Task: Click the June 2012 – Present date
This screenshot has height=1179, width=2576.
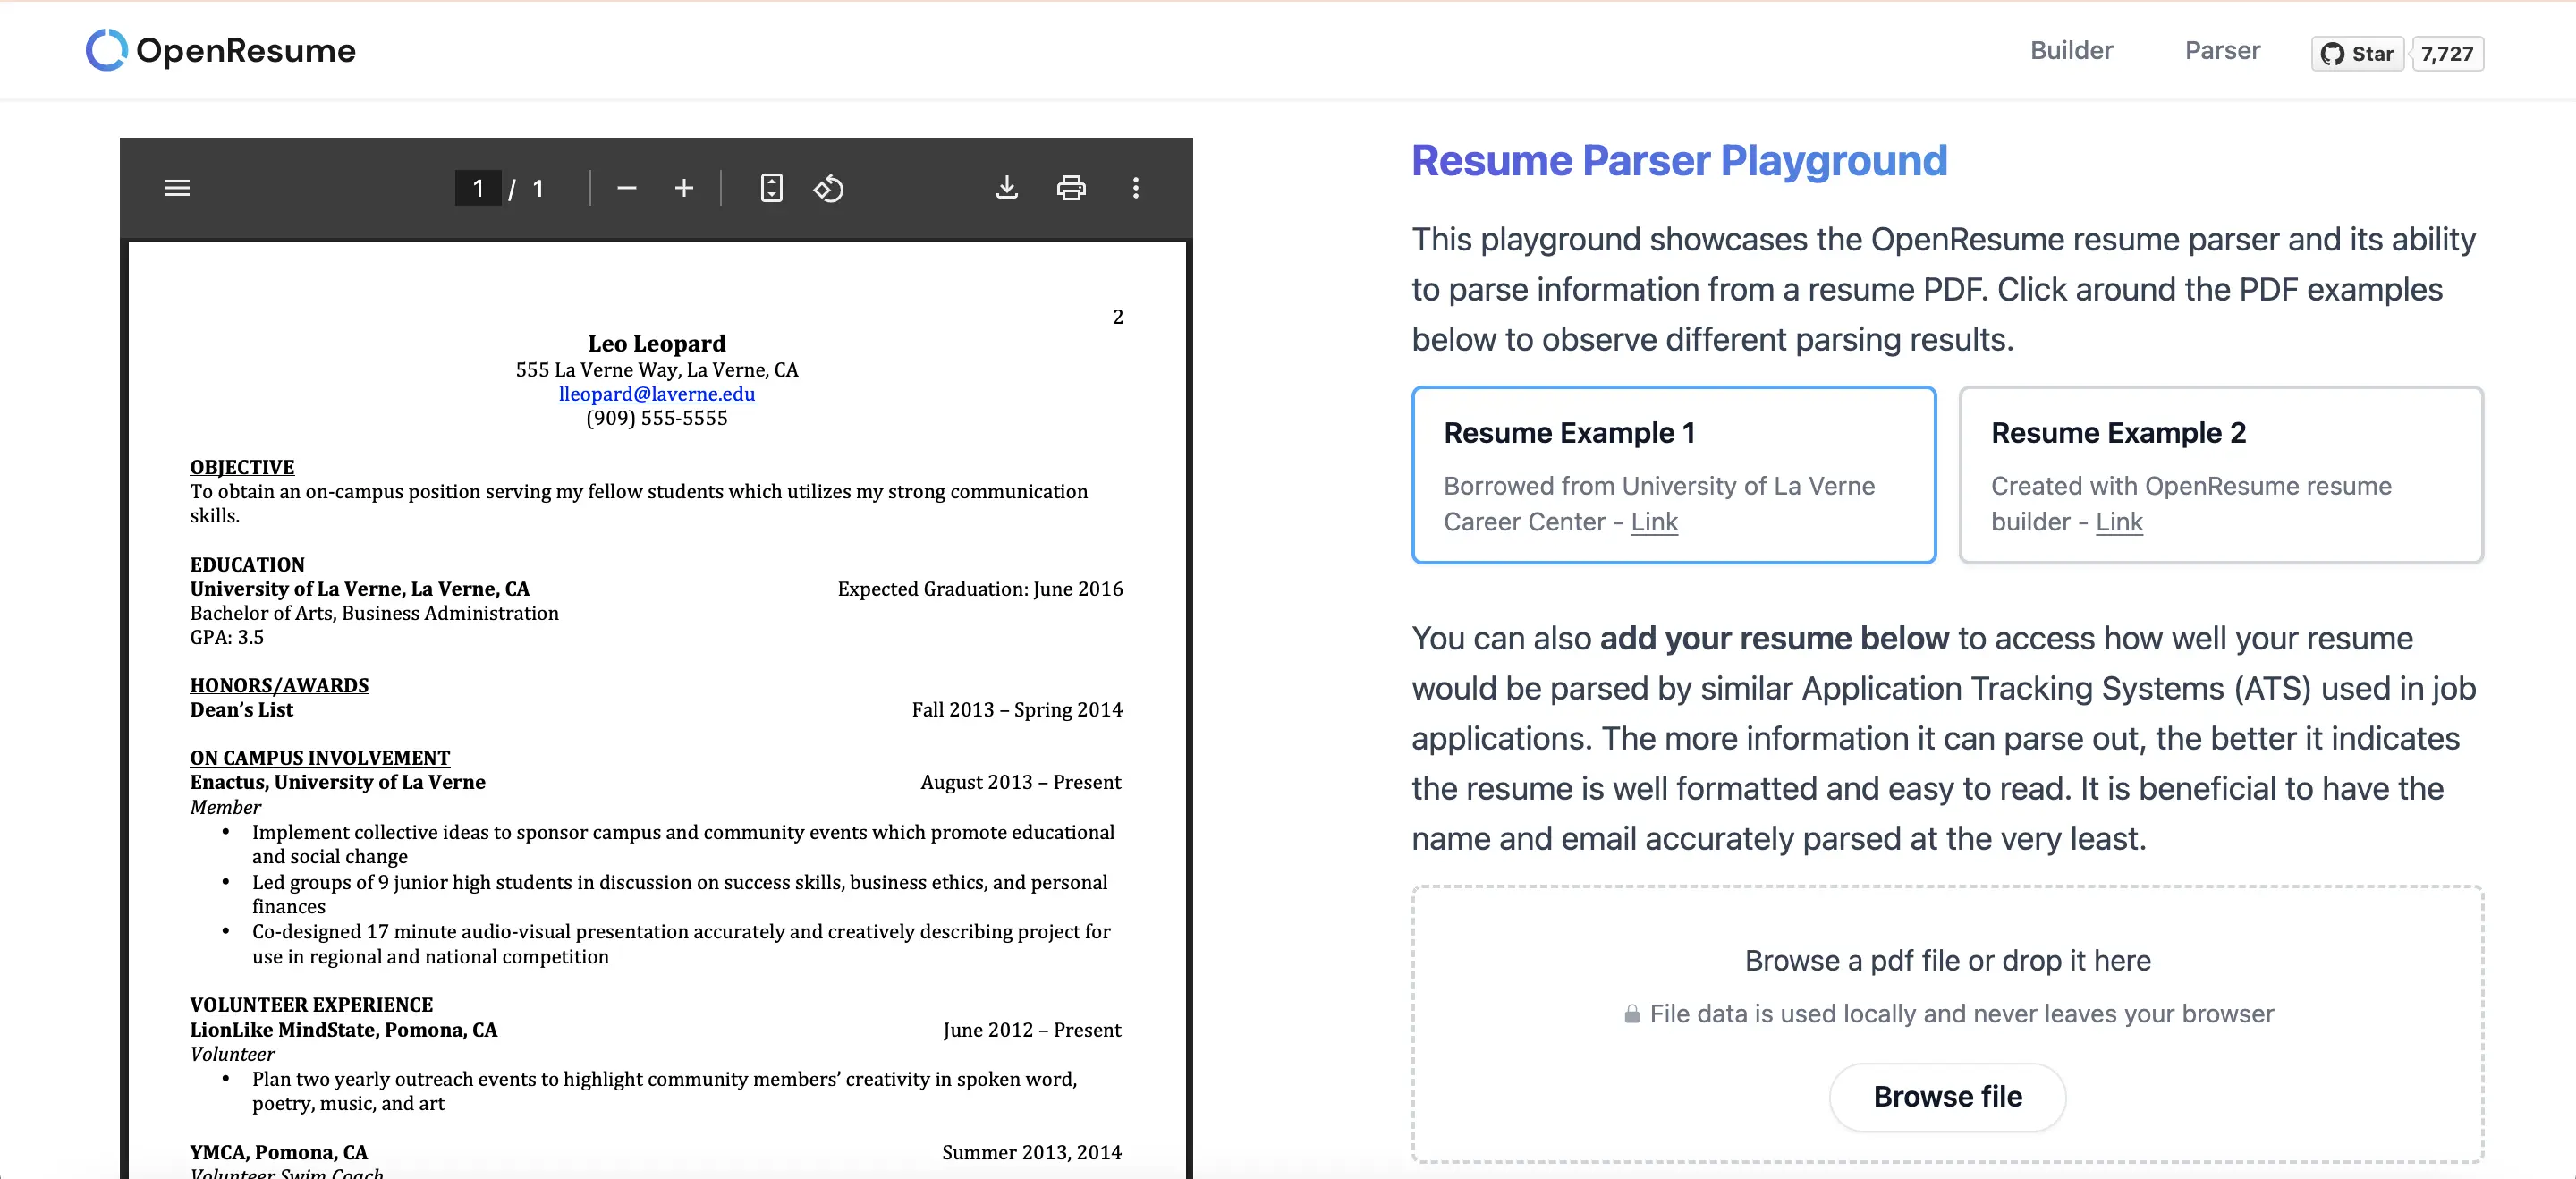Action: tap(1032, 1030)
